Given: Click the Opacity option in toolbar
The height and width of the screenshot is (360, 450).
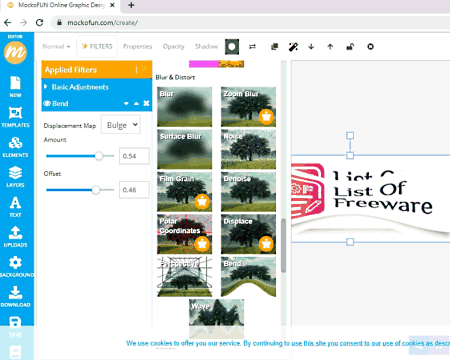Looking at the screenshot, I should pyautogui.click(x=173, y=46).
